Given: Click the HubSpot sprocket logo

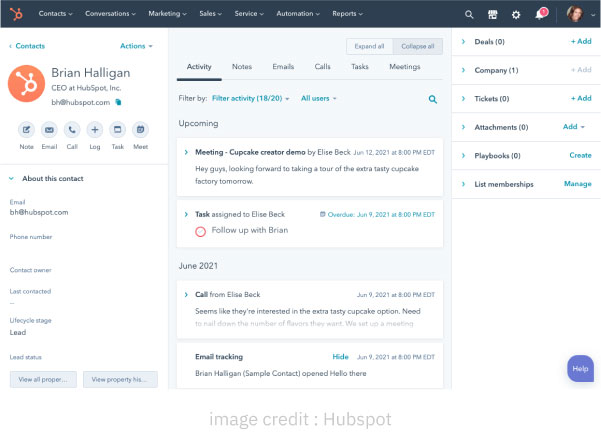Looking at the screenshot, I should pos(16,14).
